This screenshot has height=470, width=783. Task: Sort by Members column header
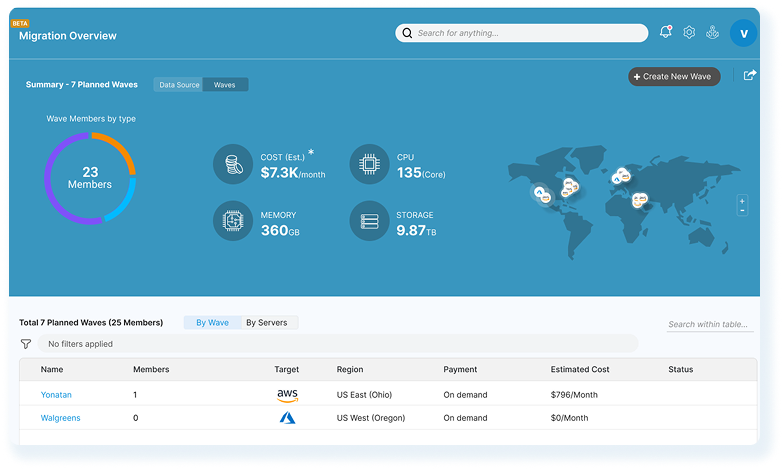pyautogui.click(x=151, y=370)
